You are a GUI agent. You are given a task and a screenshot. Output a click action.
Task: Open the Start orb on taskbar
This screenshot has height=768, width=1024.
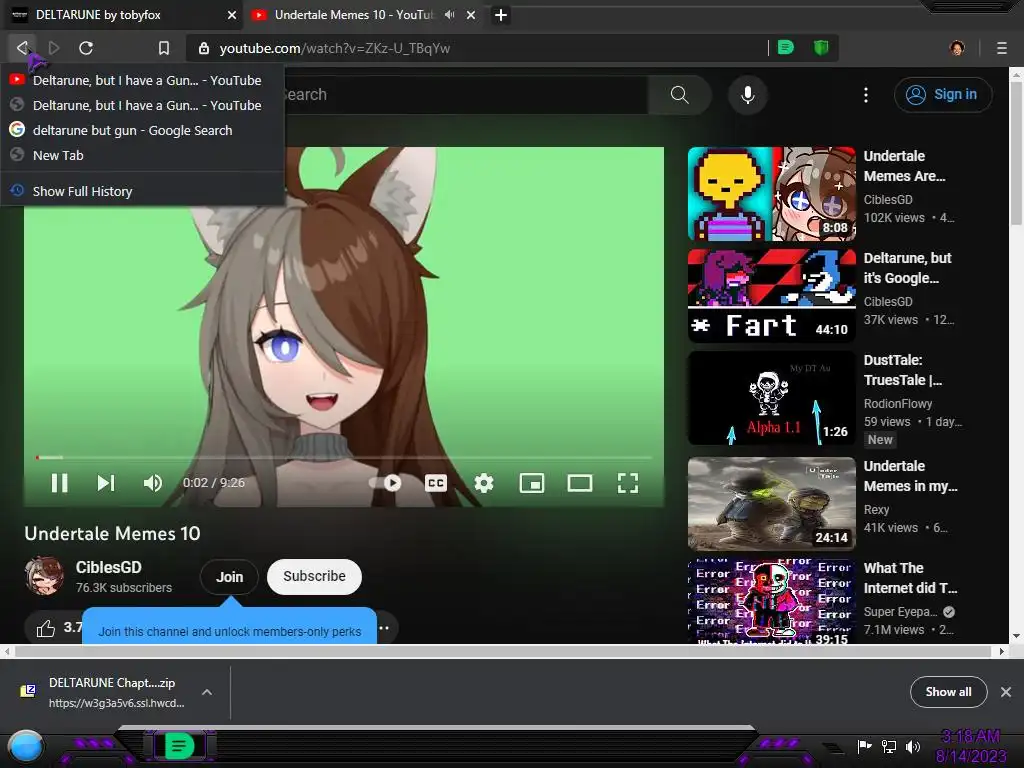coord(26,747)
